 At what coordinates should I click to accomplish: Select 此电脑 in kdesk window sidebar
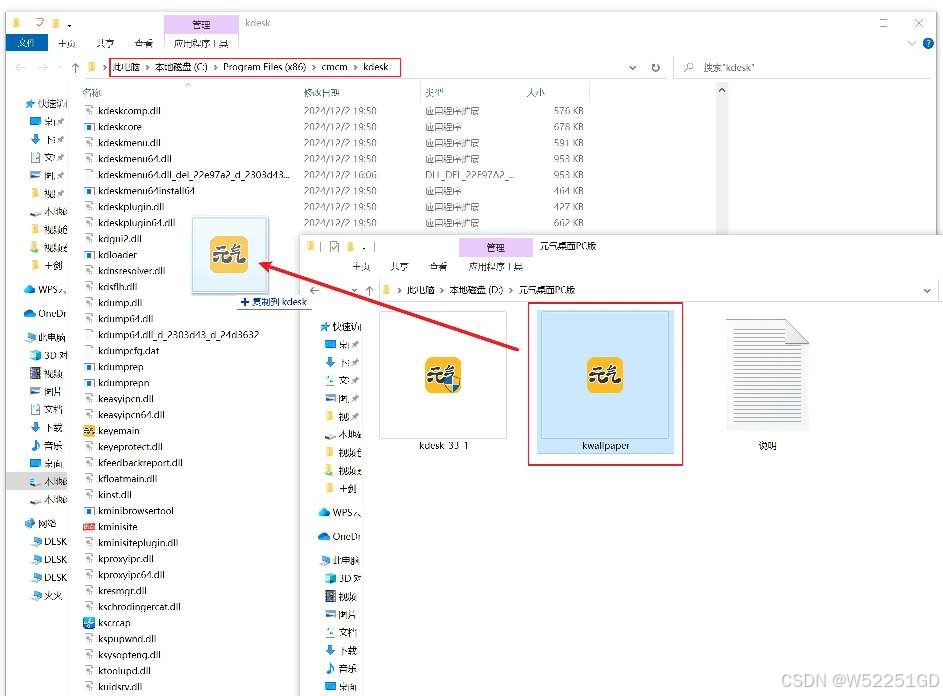[46, 337]
